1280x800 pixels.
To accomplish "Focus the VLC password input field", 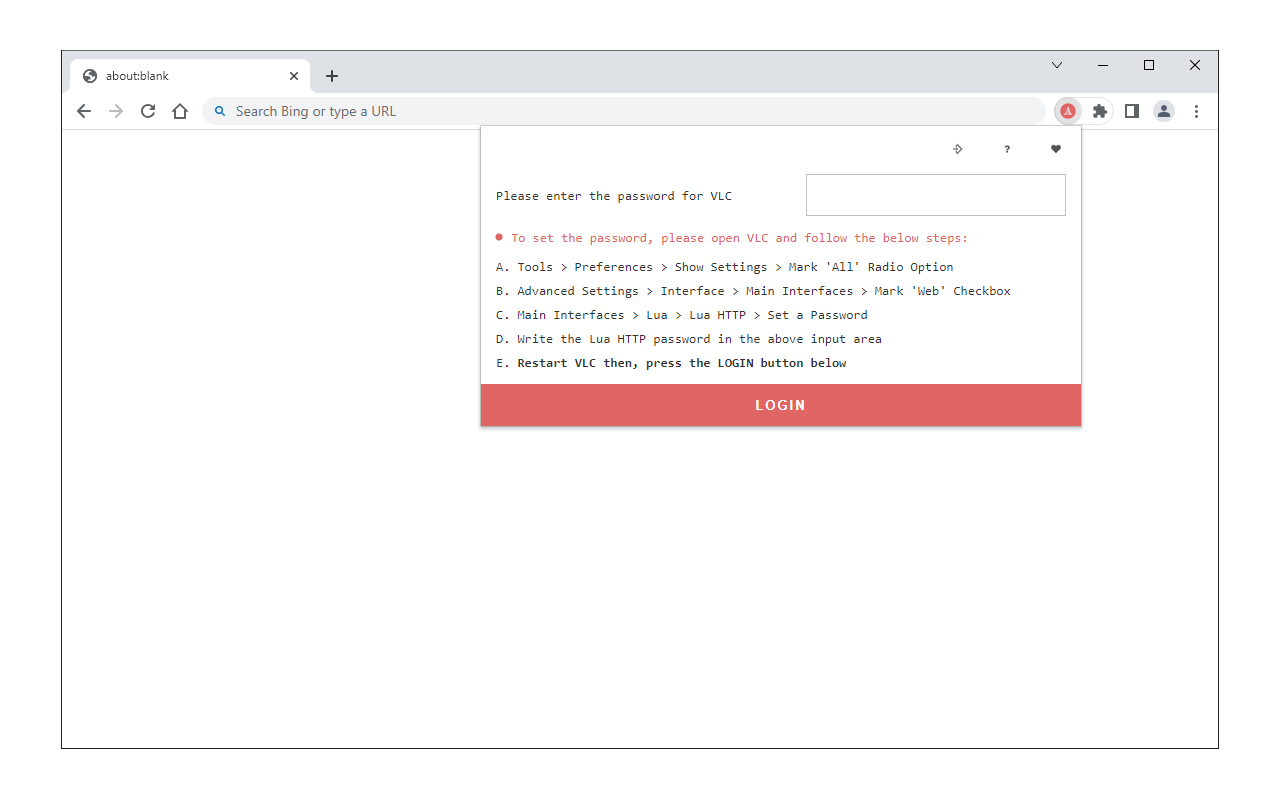I will click(936, 195).
